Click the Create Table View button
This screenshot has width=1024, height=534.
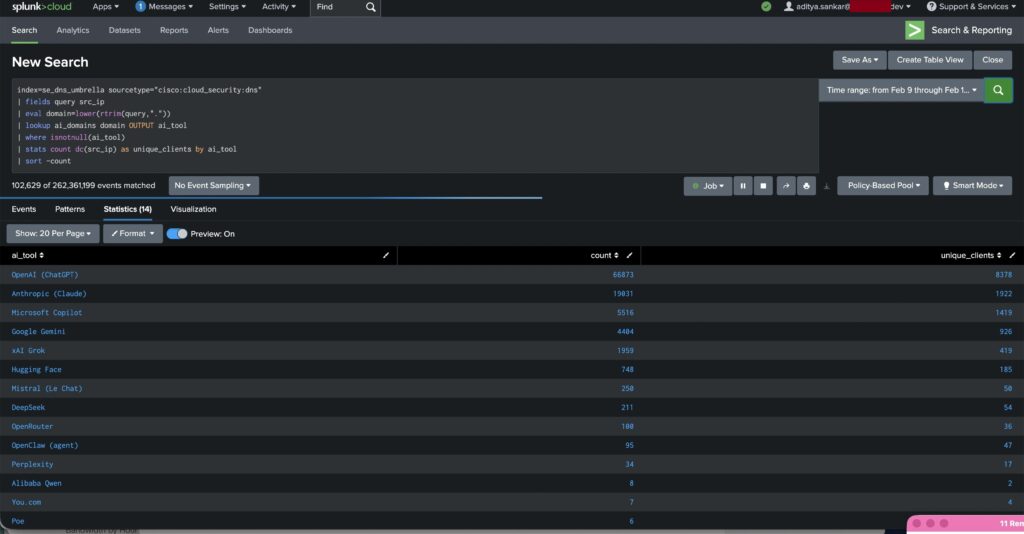(929, 60)
